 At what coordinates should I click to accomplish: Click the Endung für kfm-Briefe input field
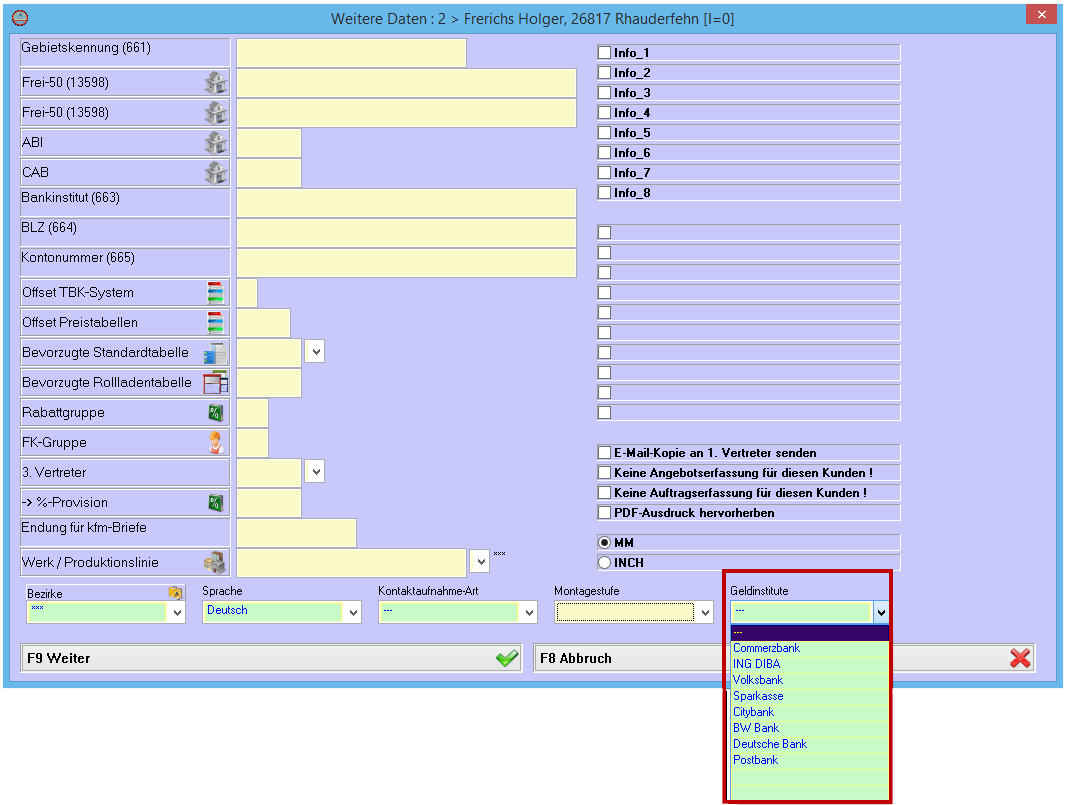click(296, 533)
